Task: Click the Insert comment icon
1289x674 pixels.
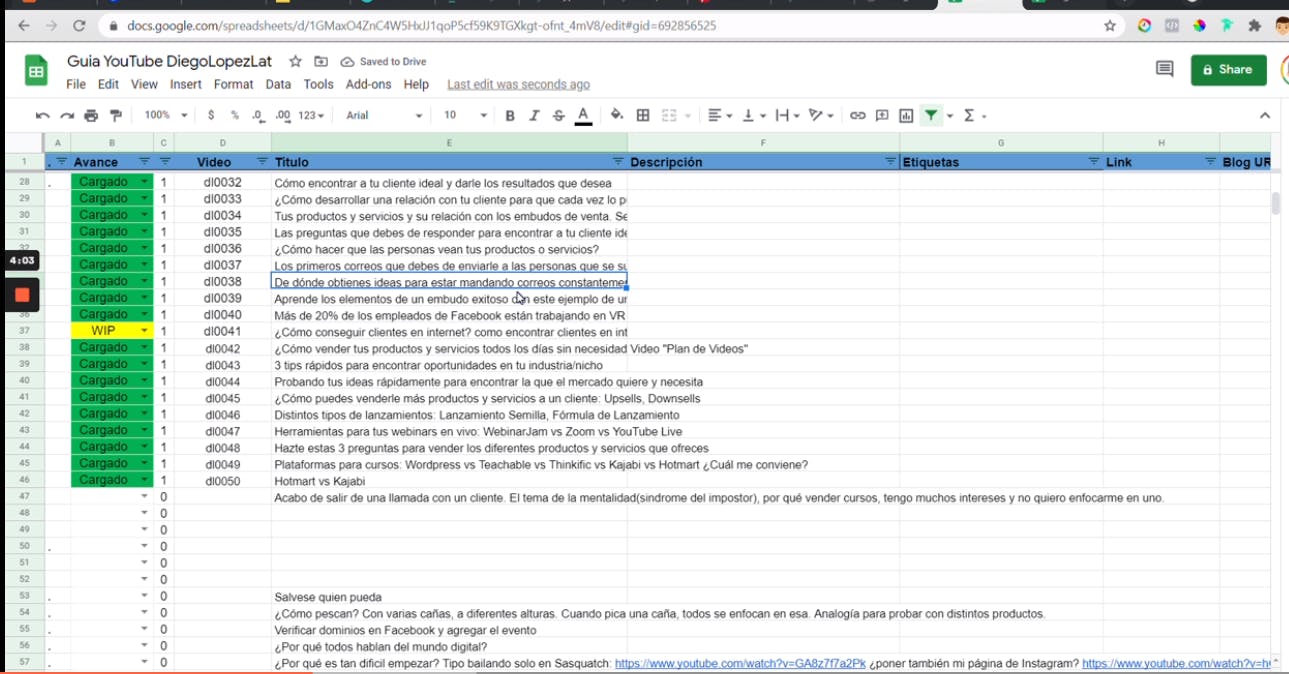Action: tap(882, 116)
